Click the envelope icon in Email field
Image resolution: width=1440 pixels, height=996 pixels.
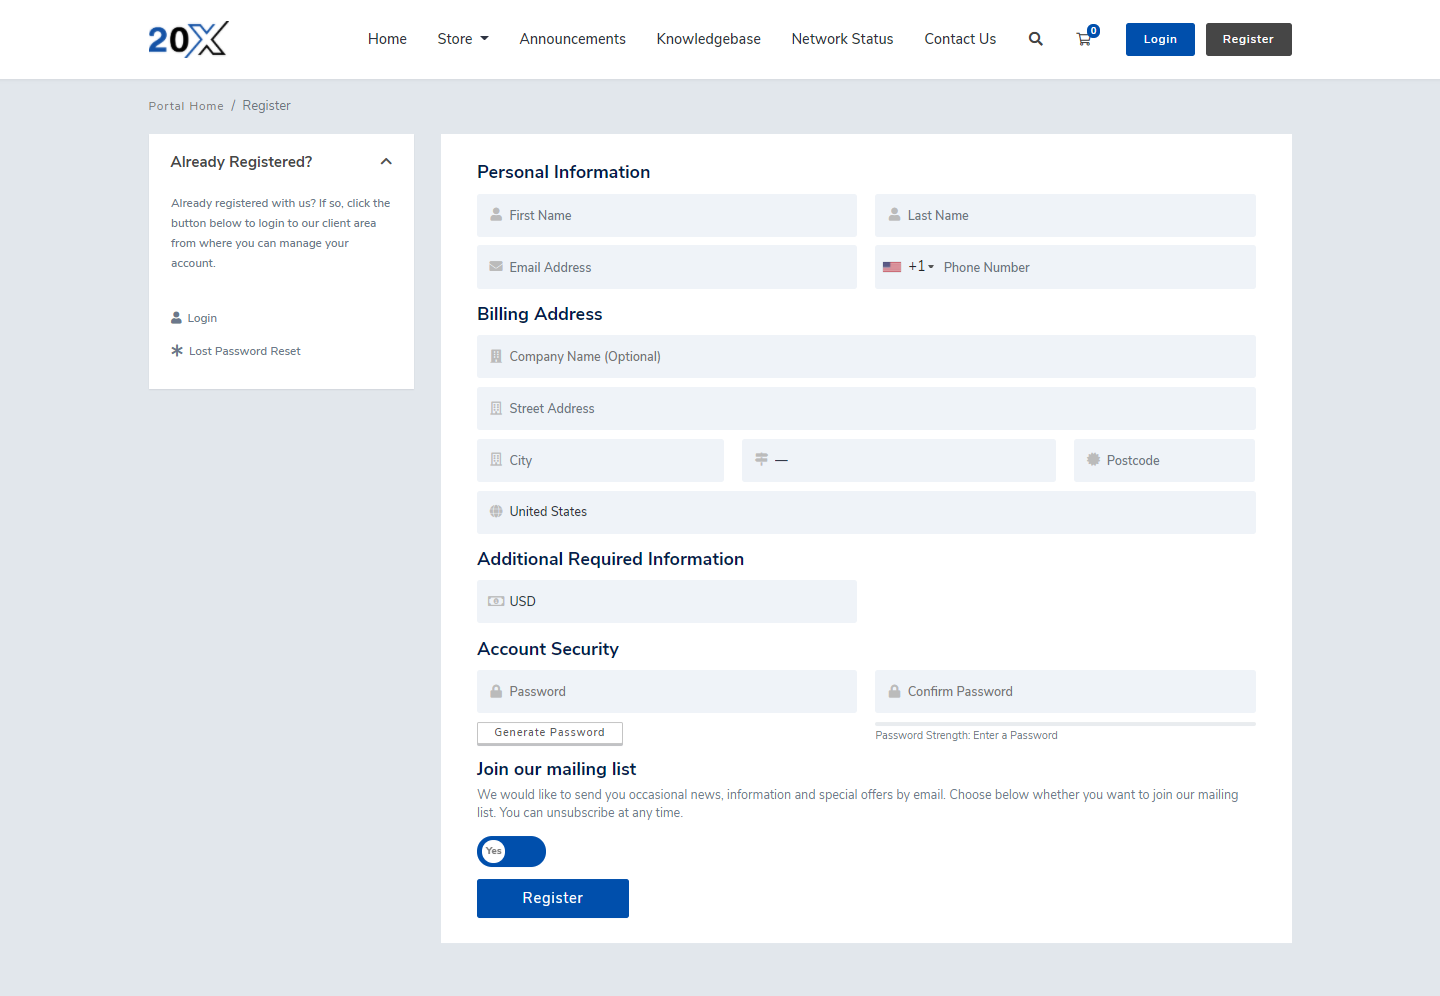(496, 267)
